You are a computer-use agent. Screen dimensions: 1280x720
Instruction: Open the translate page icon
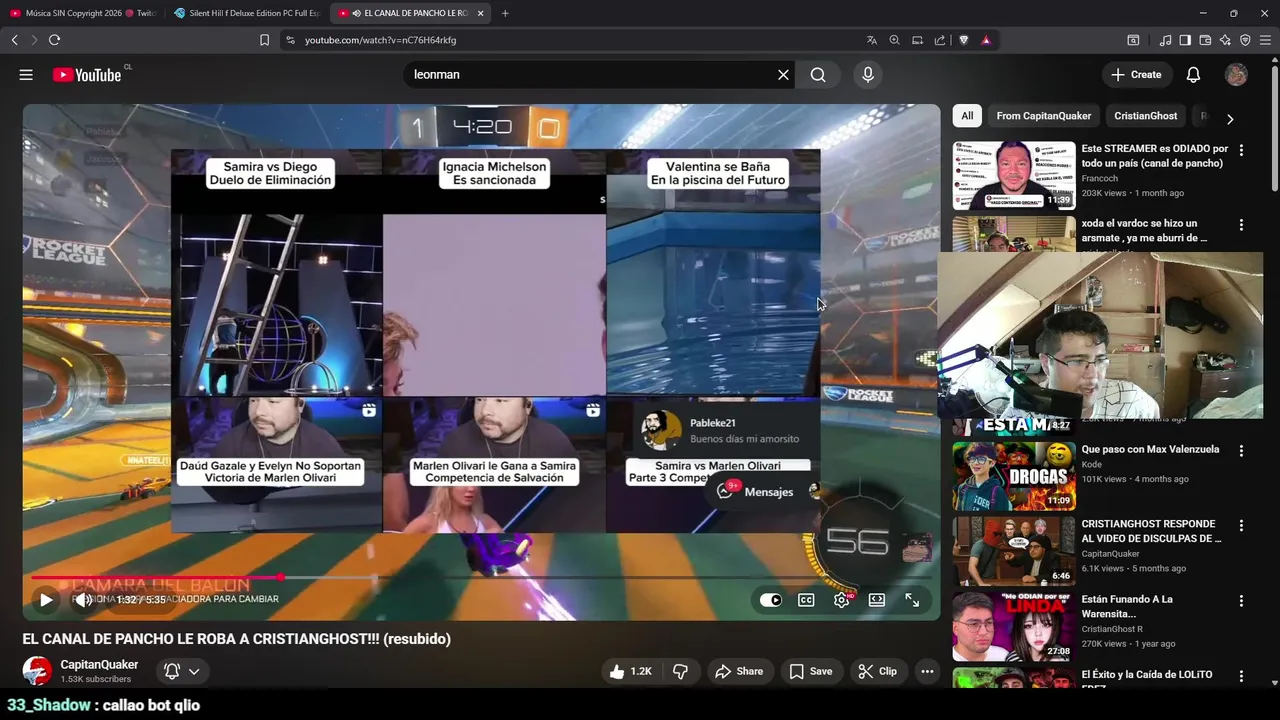[x=872, y=40]
